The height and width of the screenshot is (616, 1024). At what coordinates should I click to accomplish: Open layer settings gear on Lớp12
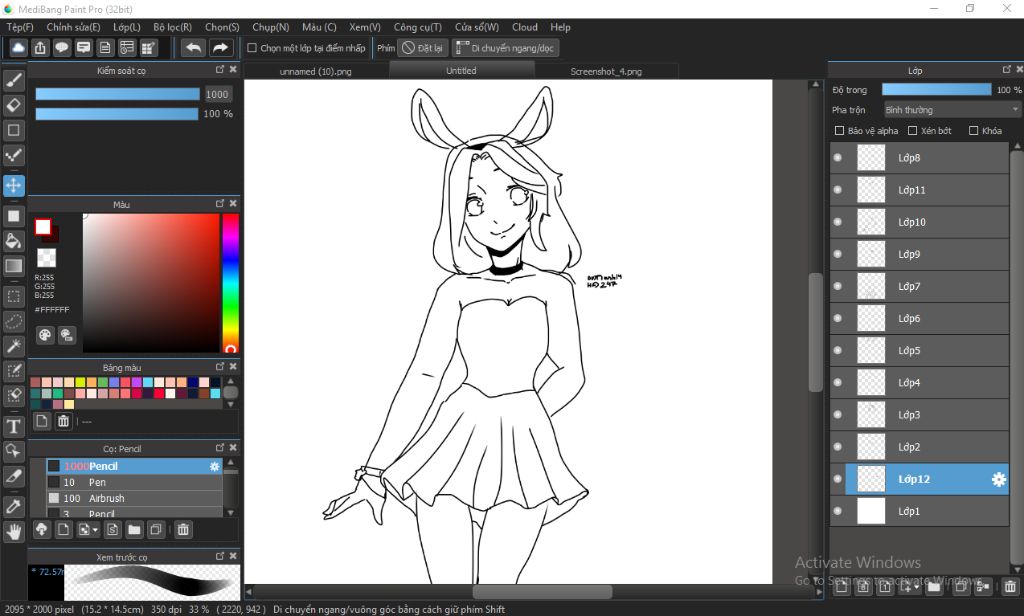point(999,479)
